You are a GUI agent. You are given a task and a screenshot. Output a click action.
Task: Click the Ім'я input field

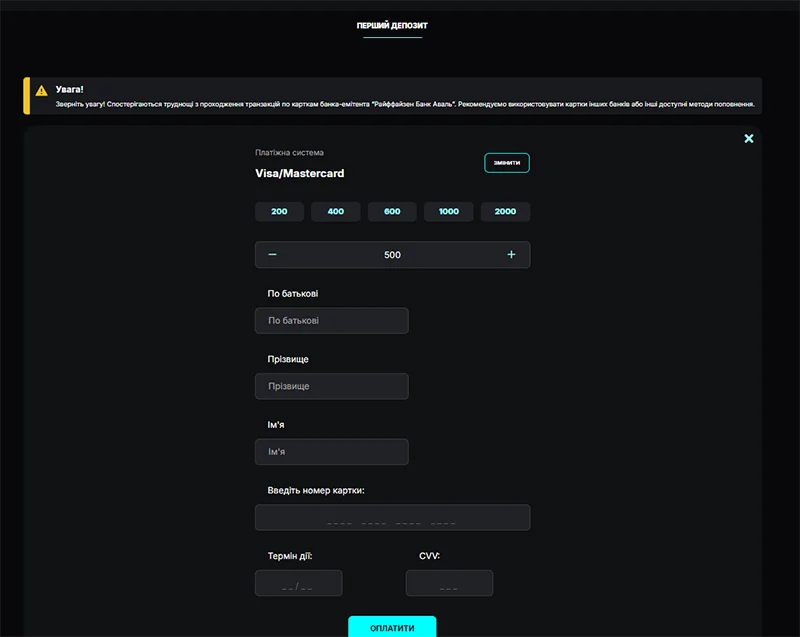pyautogui.click(x=332, y=451)
